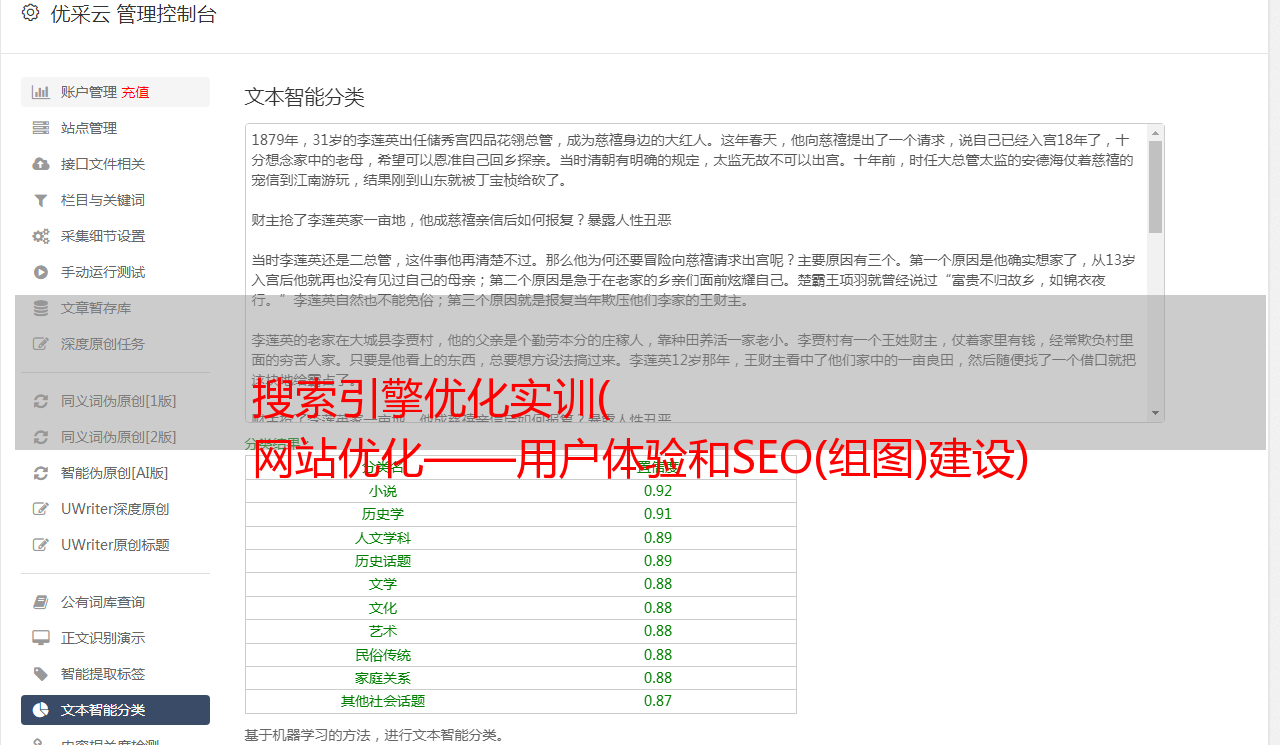Click the 历史学 category cell

383,514
